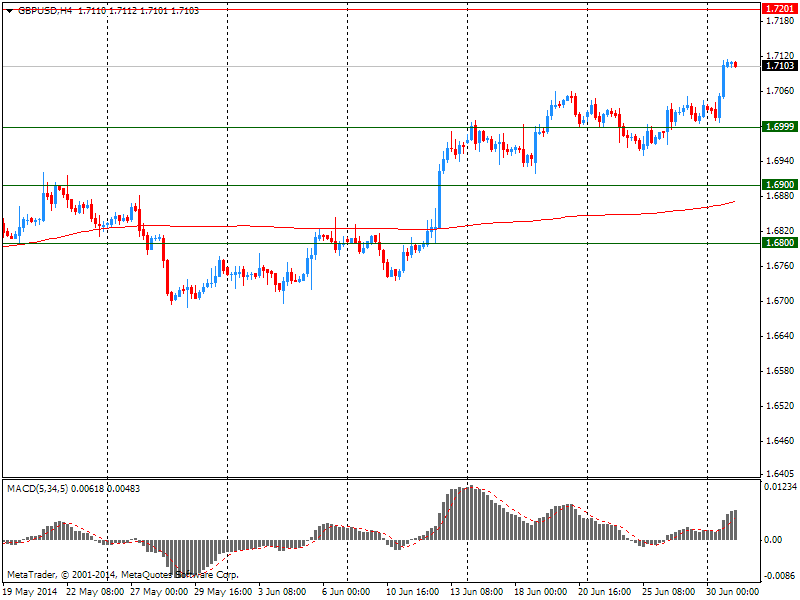The width and height of the screenshot is (800, 600).
Task: Select the red 1.7201 price level label
Action: click(x=779, y=9)
